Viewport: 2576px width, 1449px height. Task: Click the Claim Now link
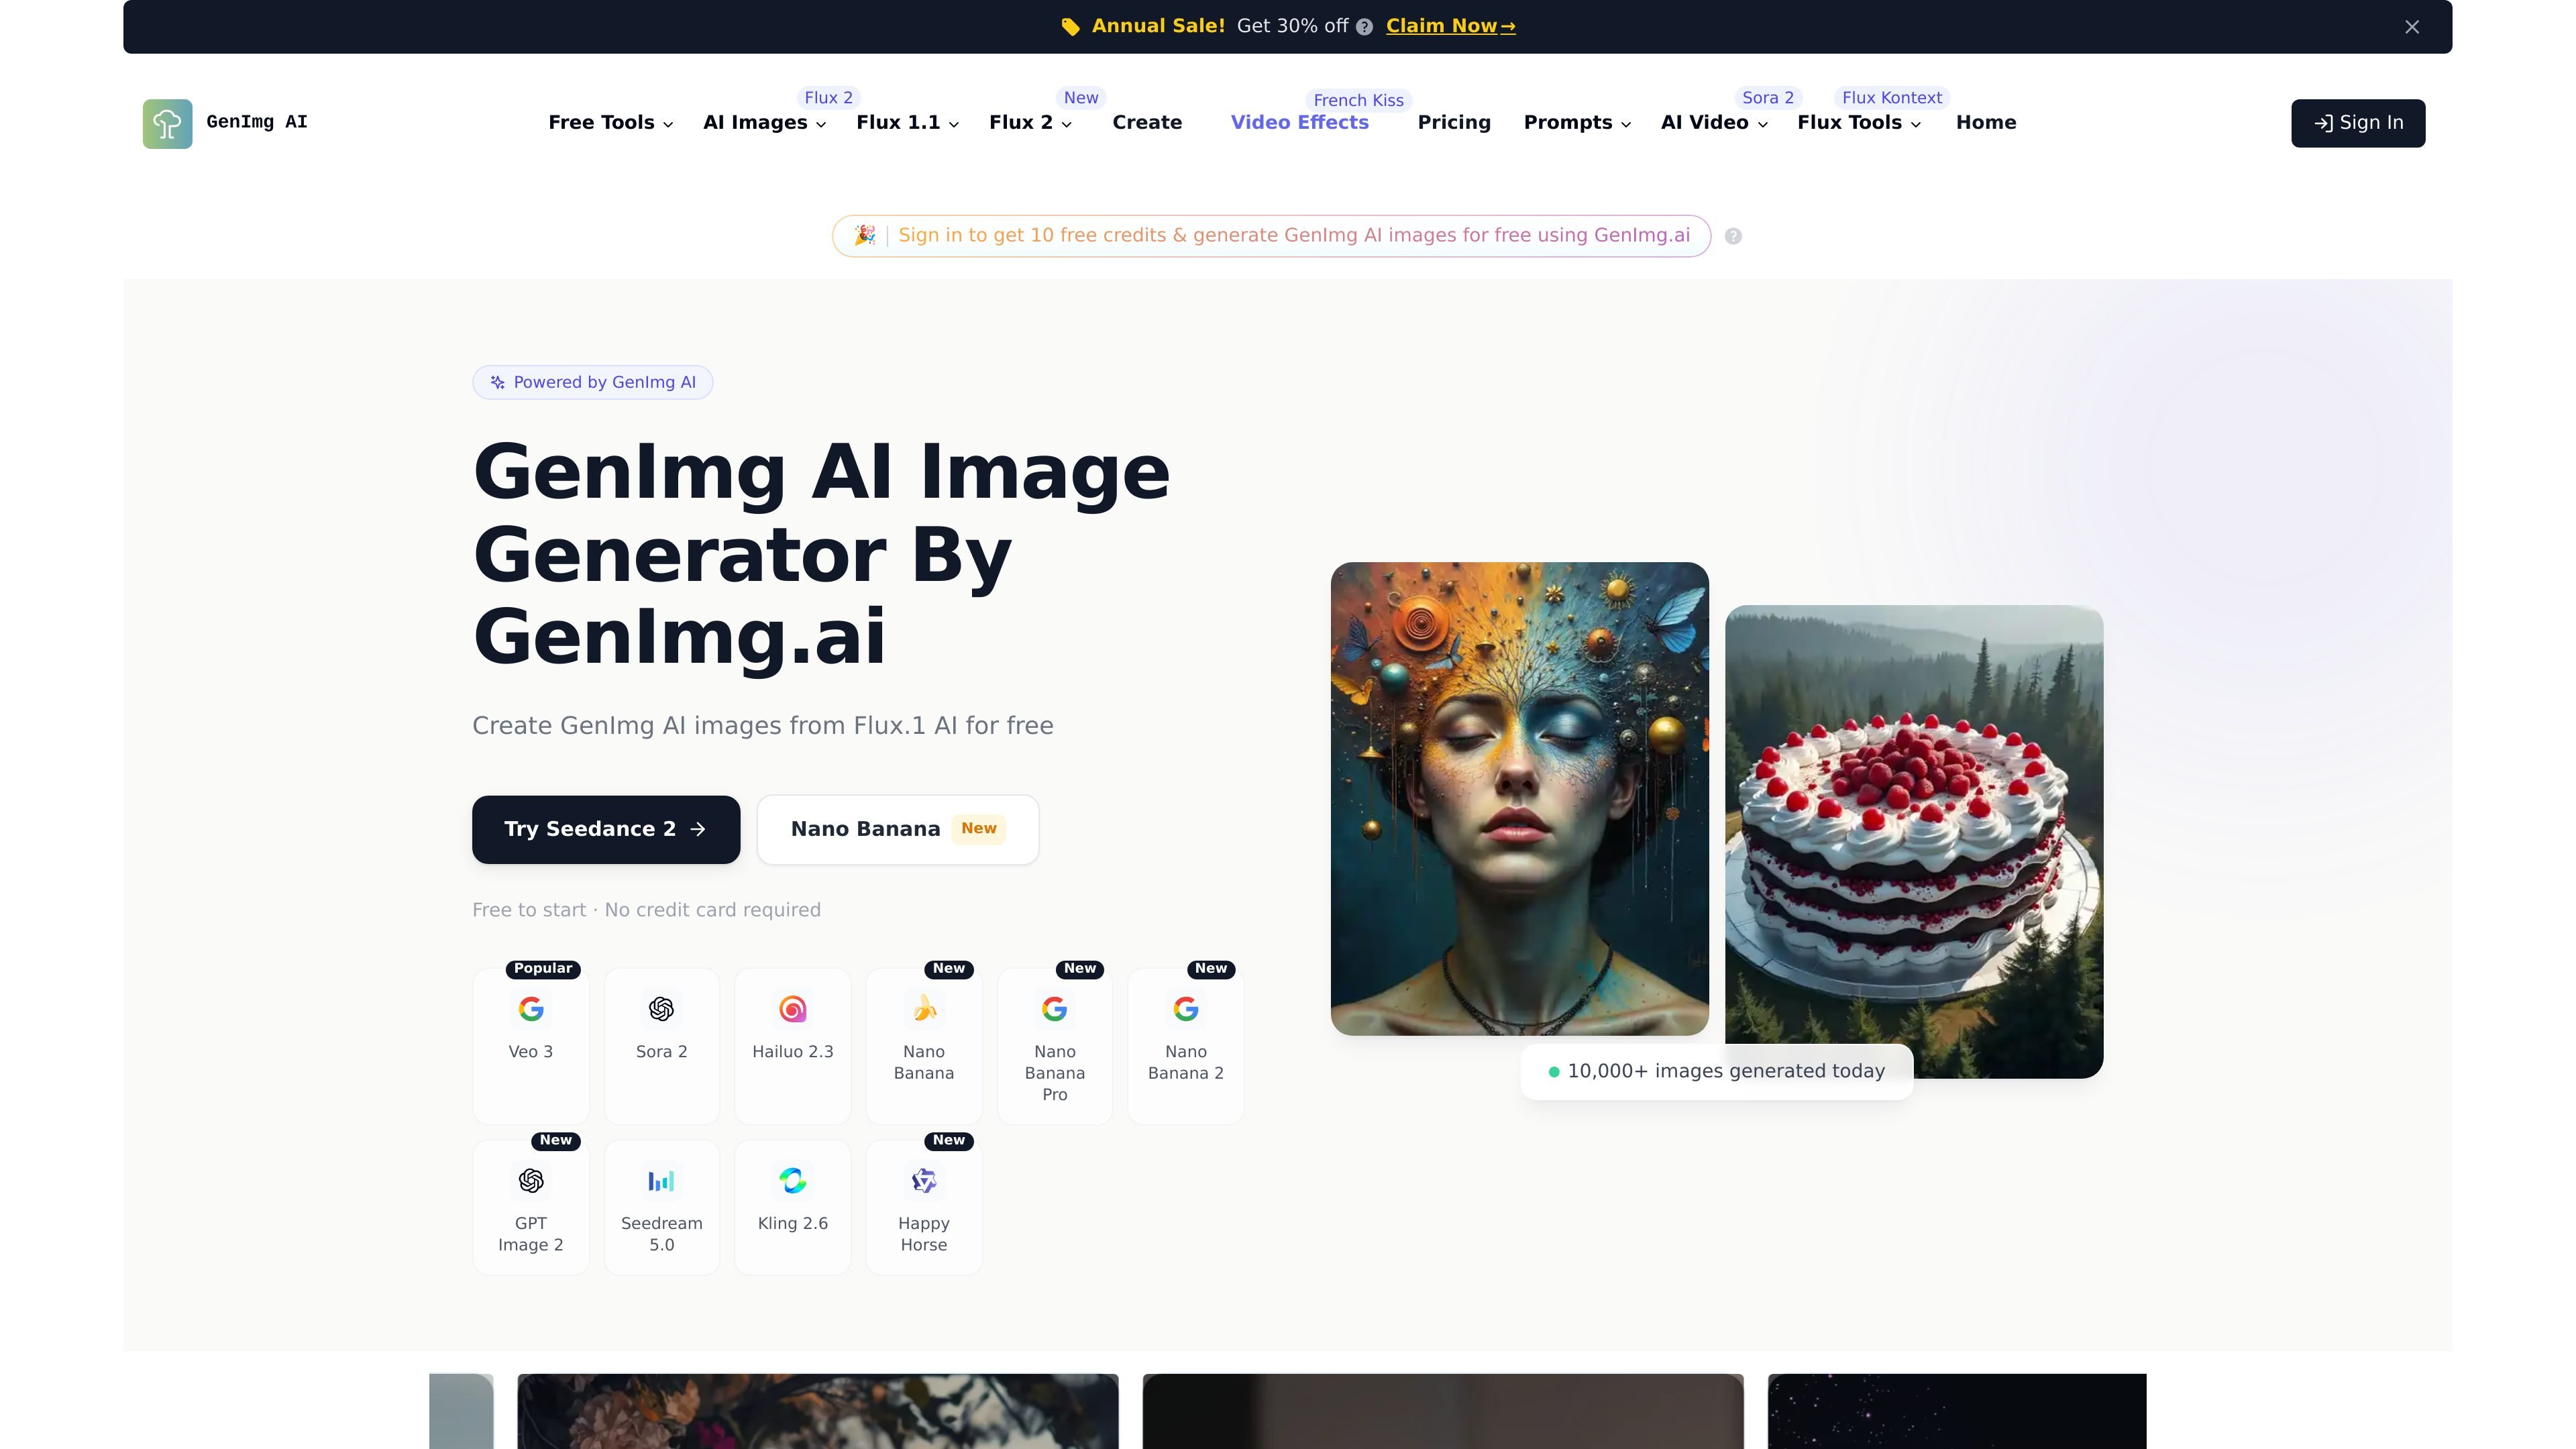point(1450,26)
